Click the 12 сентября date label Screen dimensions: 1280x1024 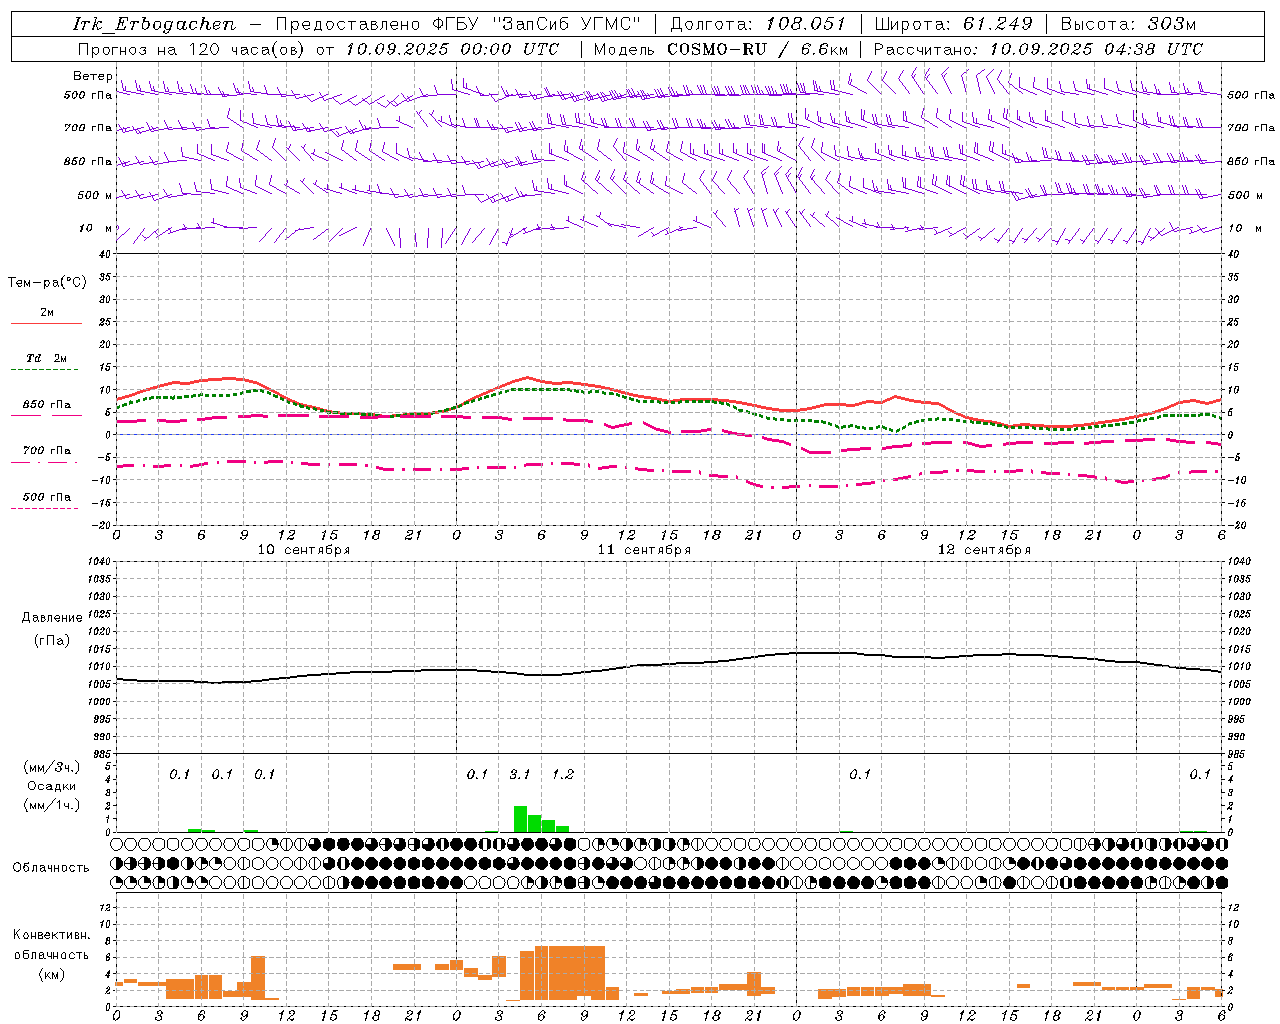[984, 550]
